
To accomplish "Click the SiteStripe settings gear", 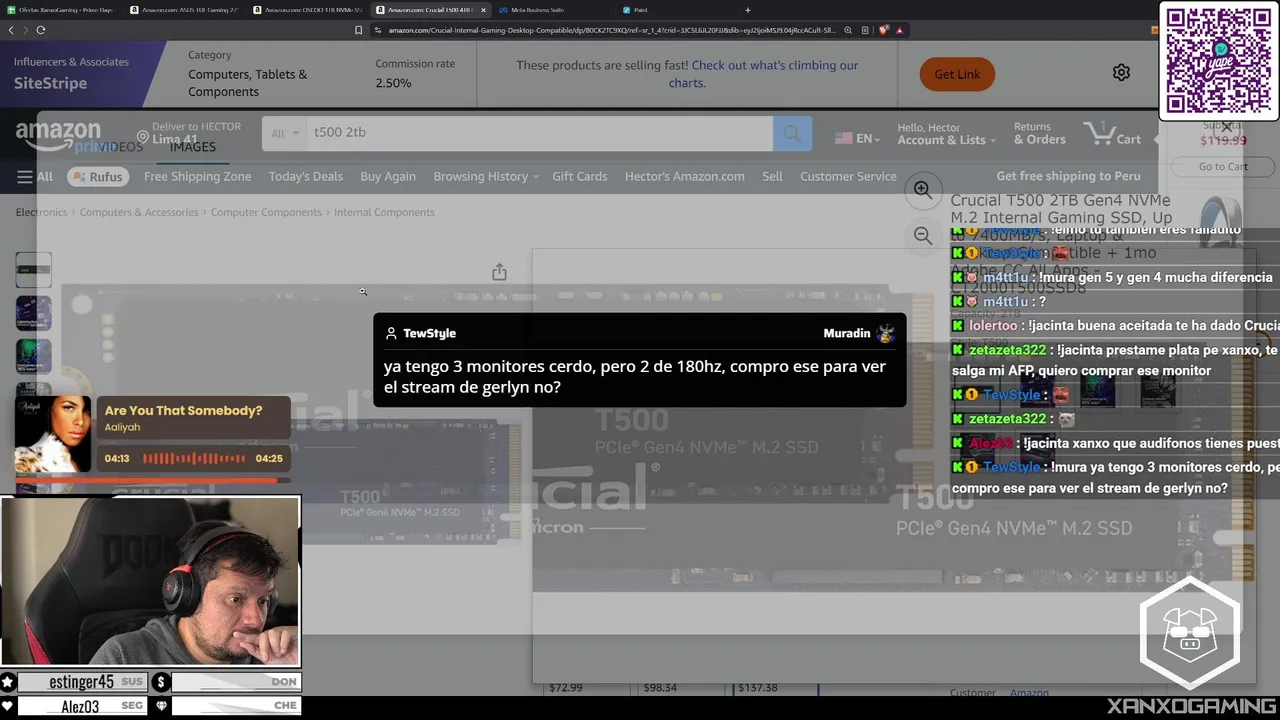I will click(1121, 73).
